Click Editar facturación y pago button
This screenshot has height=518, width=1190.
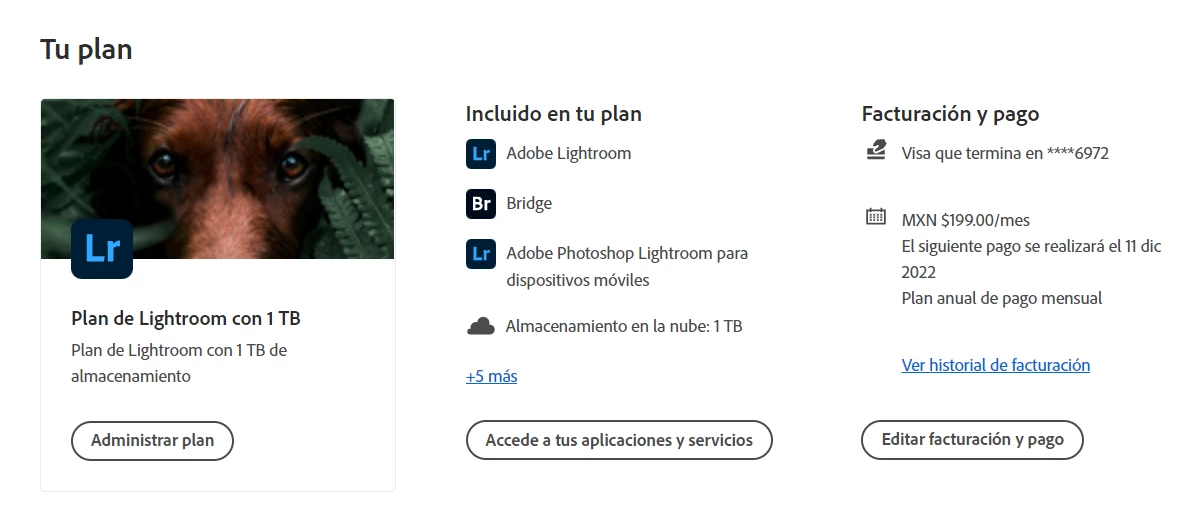(x=972, y=440)
